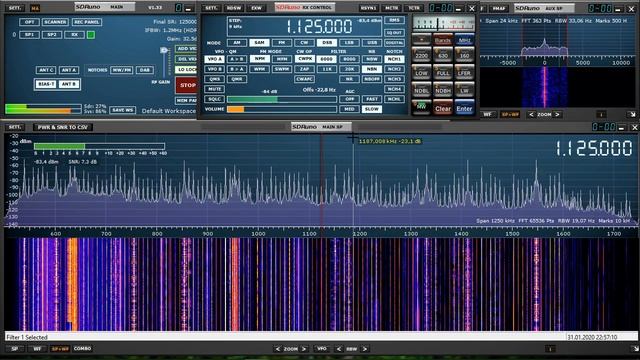The width and height of the screenshot is (640, 360).
Task: Switch Main SP view to WF tab
Action: pos(37,349)
